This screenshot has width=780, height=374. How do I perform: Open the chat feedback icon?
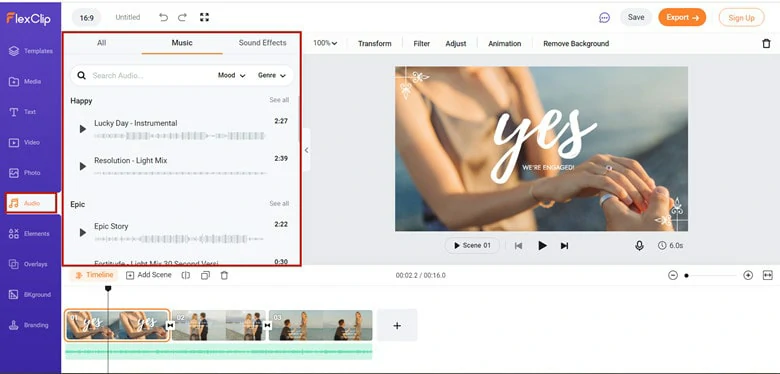[x=604, y=17]
